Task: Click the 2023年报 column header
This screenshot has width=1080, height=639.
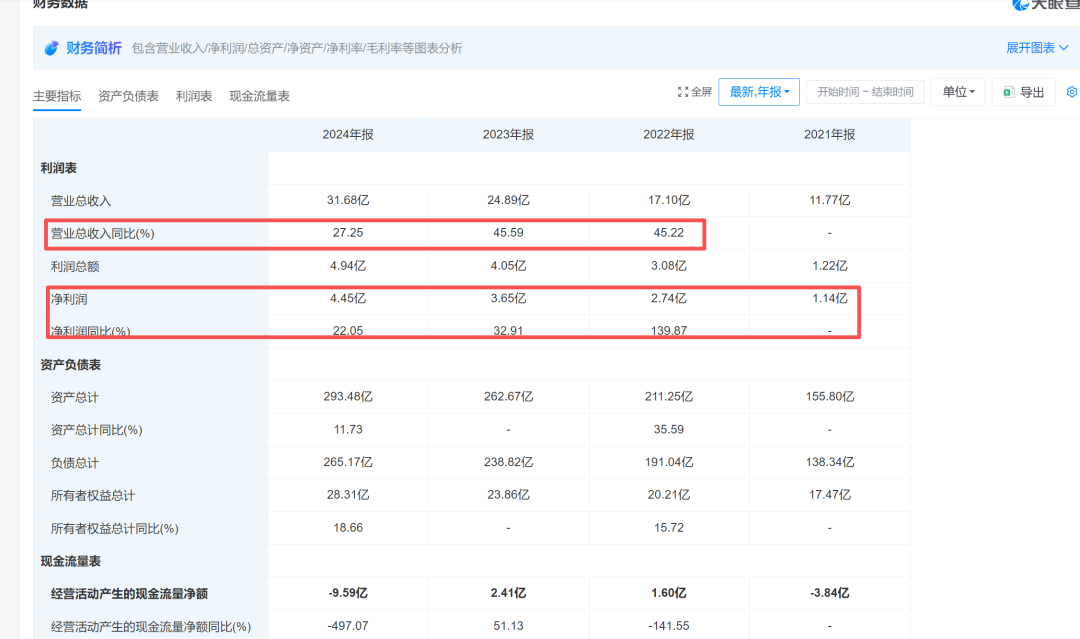Action: pos(508,135)
